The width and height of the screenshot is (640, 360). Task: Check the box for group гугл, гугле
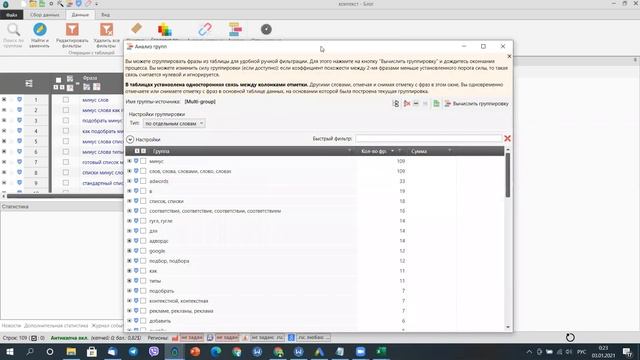coord(143,221)
